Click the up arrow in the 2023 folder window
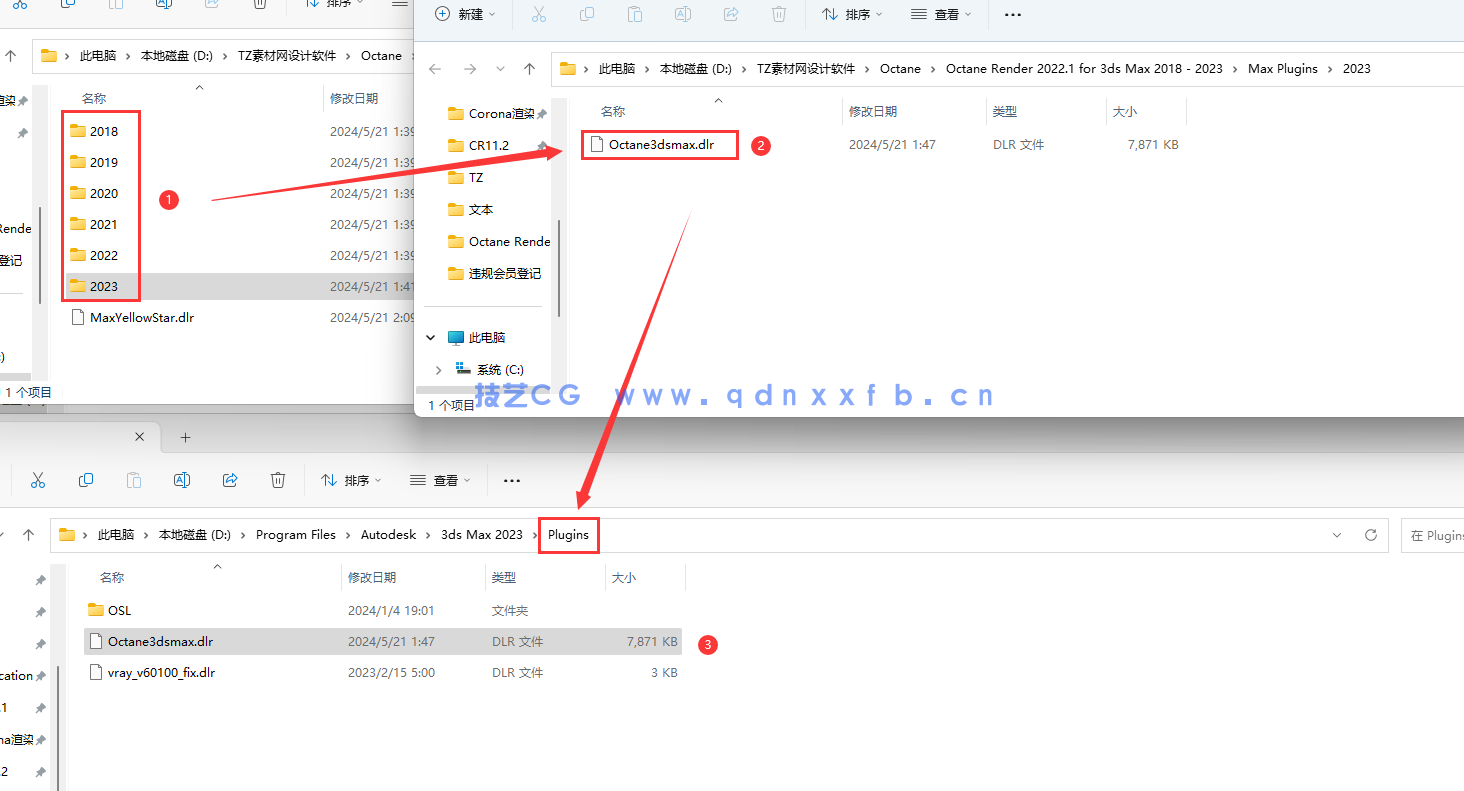 point(529,69)
